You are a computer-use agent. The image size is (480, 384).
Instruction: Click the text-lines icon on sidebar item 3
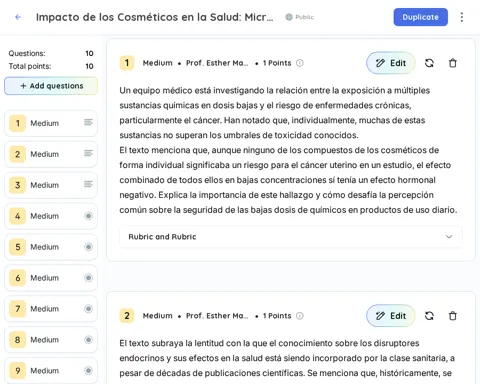click(88, 184)
